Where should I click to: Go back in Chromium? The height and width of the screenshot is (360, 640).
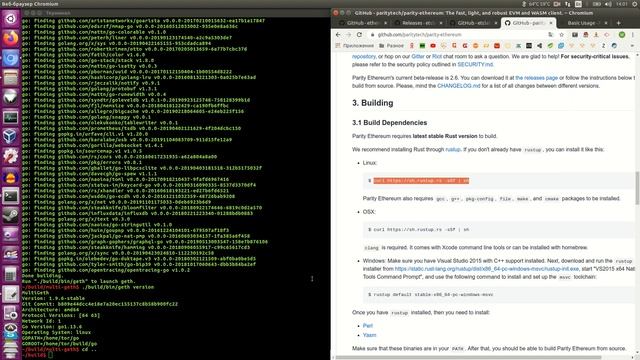coord(338,35)
